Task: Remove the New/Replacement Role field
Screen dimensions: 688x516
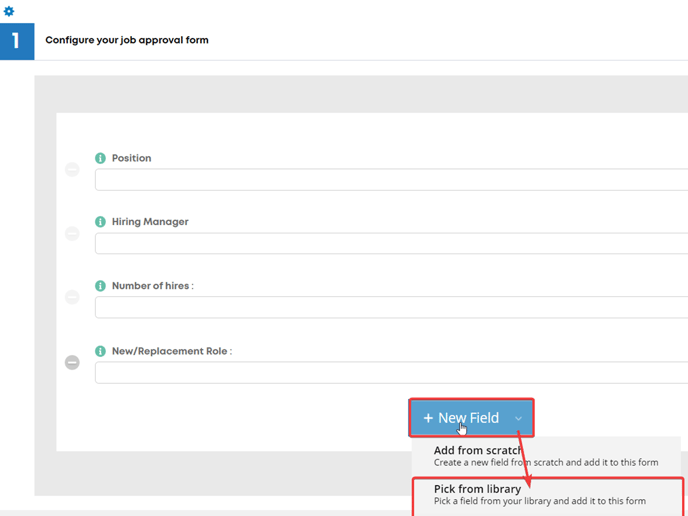Action: [x=72, y=362]
